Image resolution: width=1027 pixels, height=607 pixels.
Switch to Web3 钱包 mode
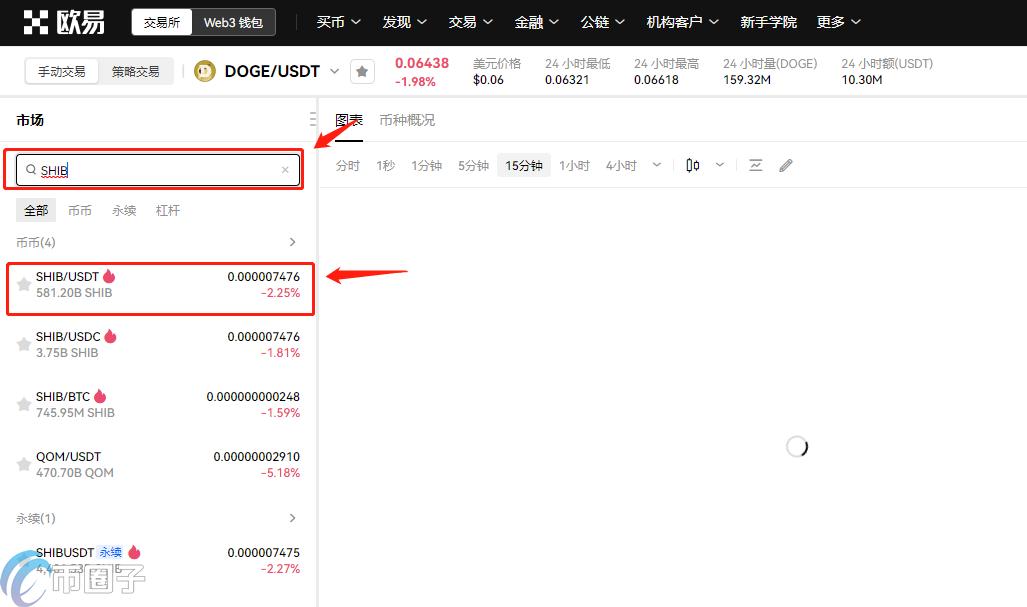tap(233, 22)
